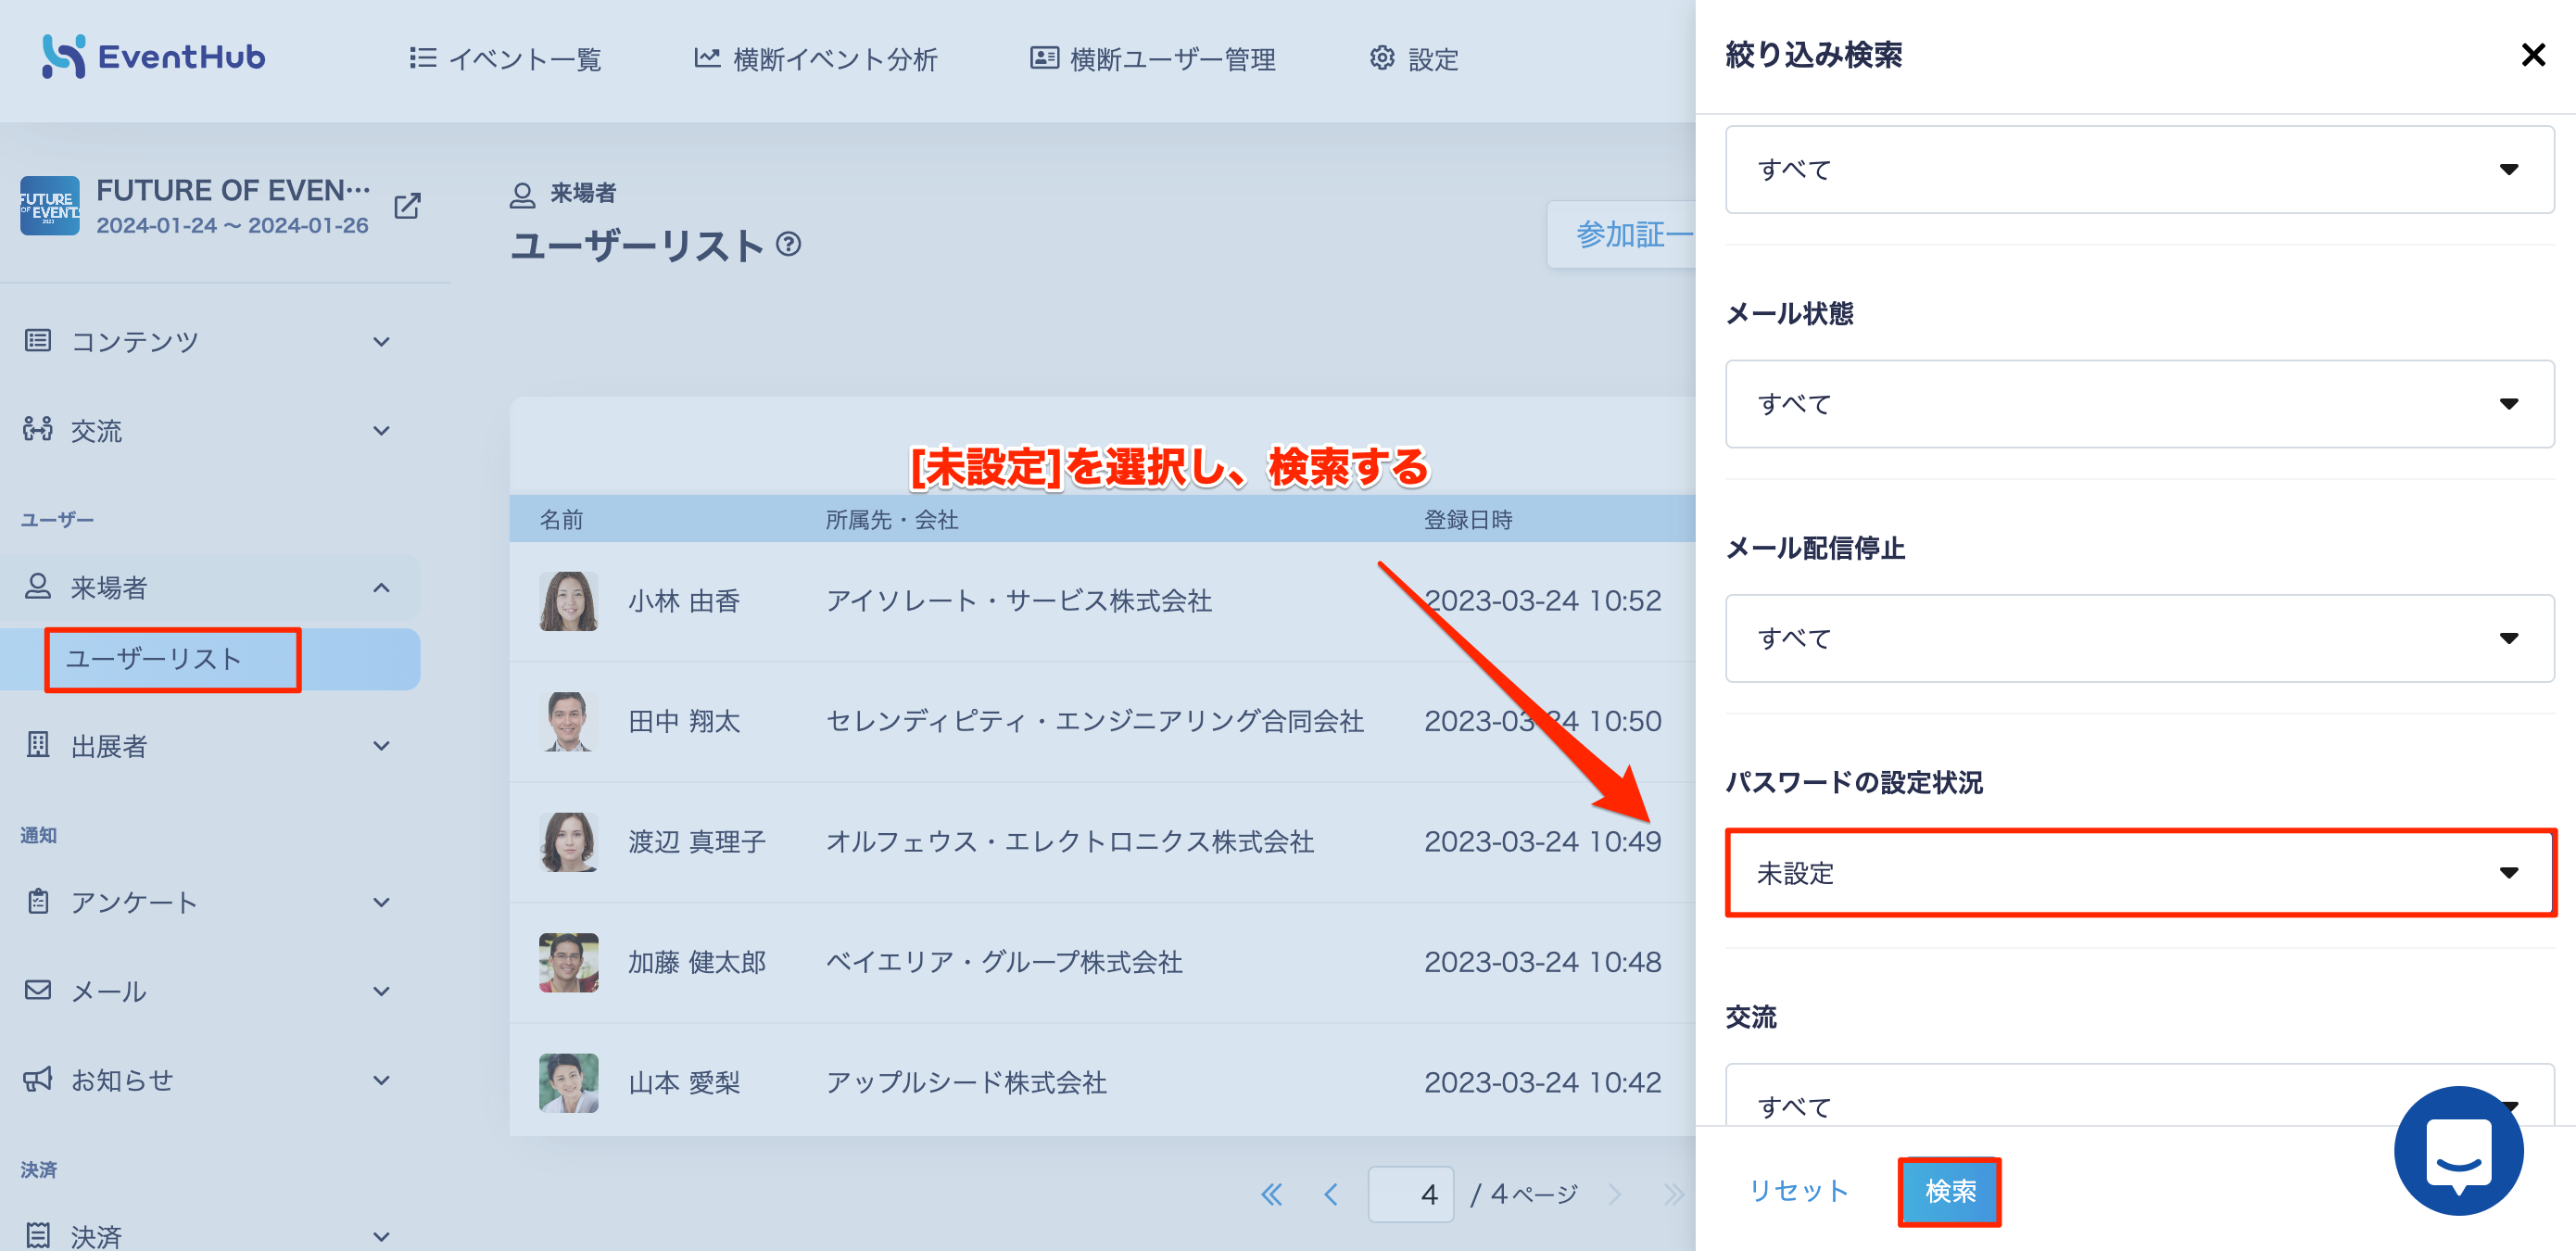Click the user management ID card icon
This screenshot has height=1251, width=2576.
pos(1044,58)
